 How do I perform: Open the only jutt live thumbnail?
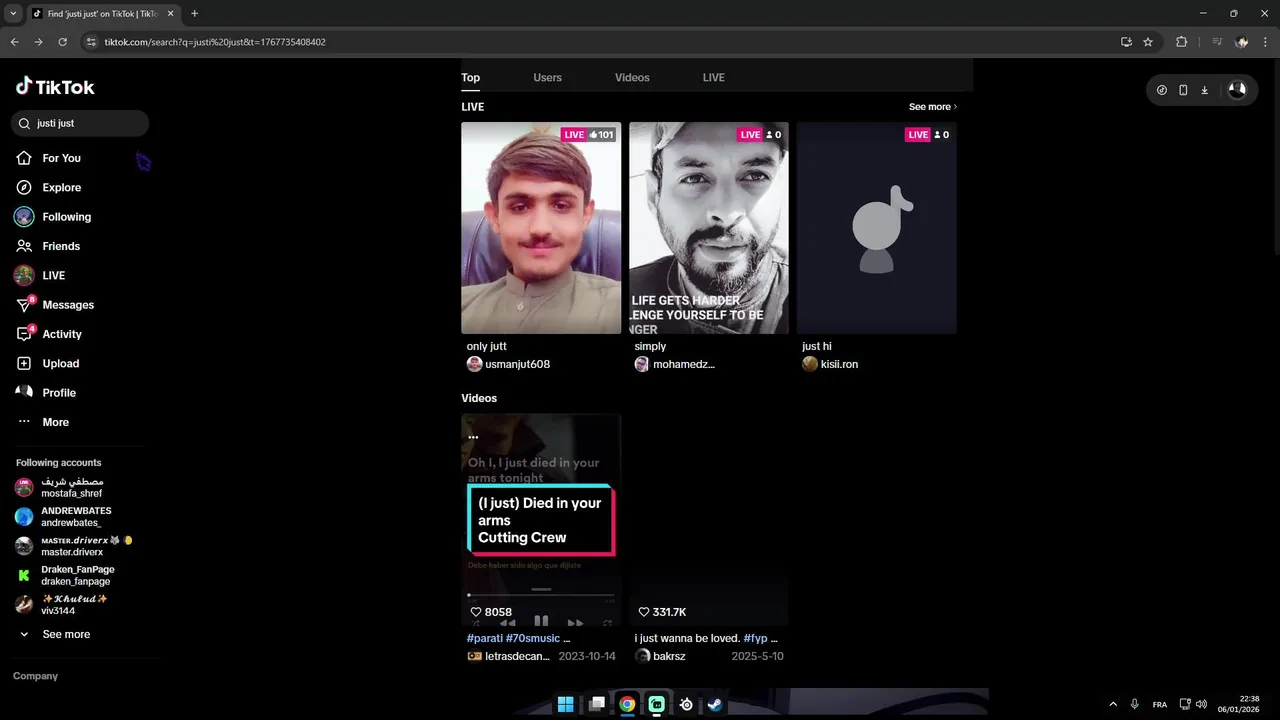[541, 228]
